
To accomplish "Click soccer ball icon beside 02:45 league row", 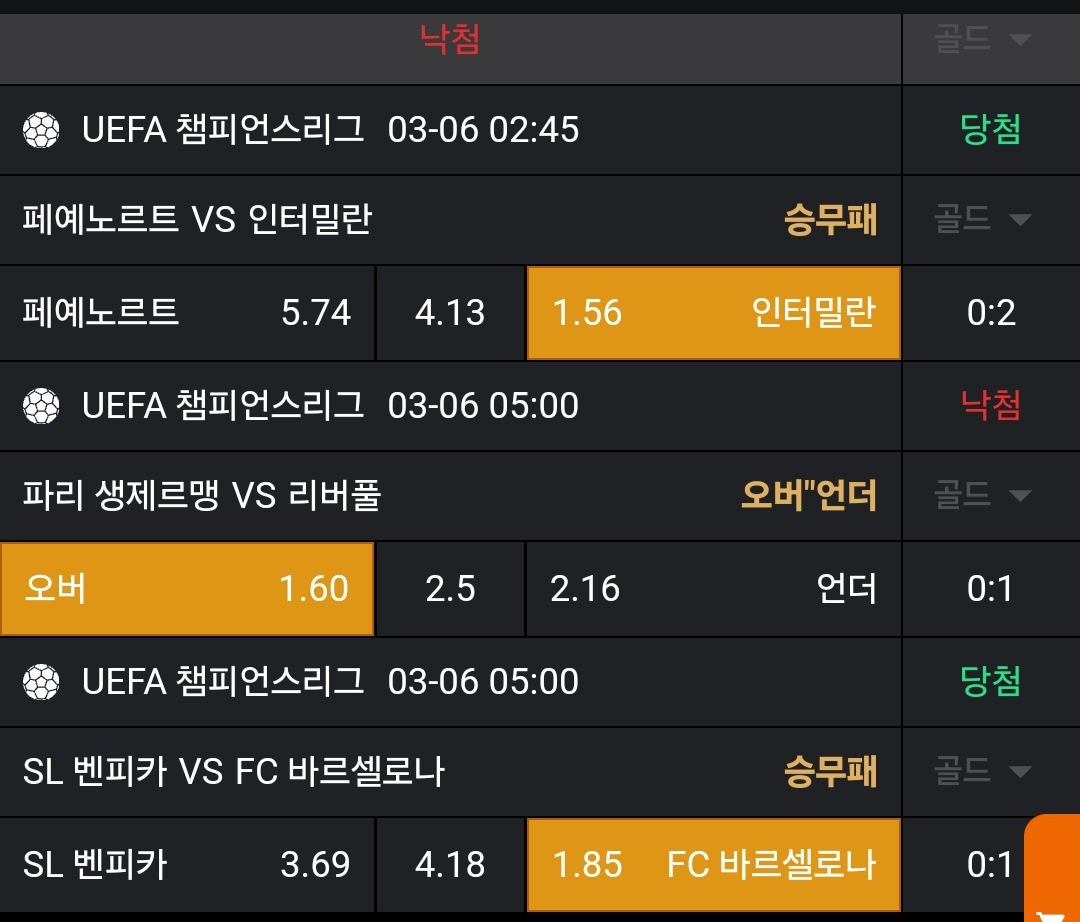I will point(41,130).
